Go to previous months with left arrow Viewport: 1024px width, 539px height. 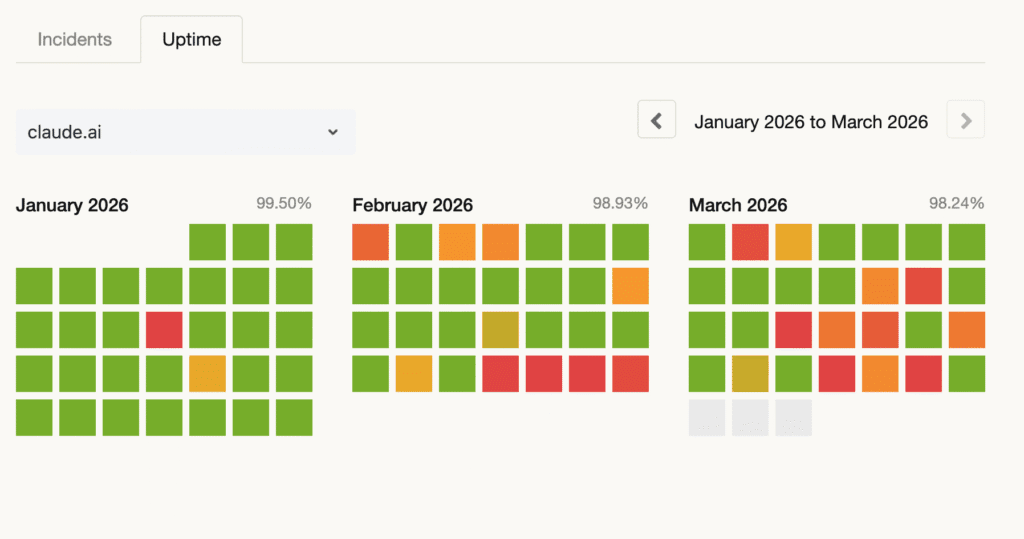click(656, 121)
